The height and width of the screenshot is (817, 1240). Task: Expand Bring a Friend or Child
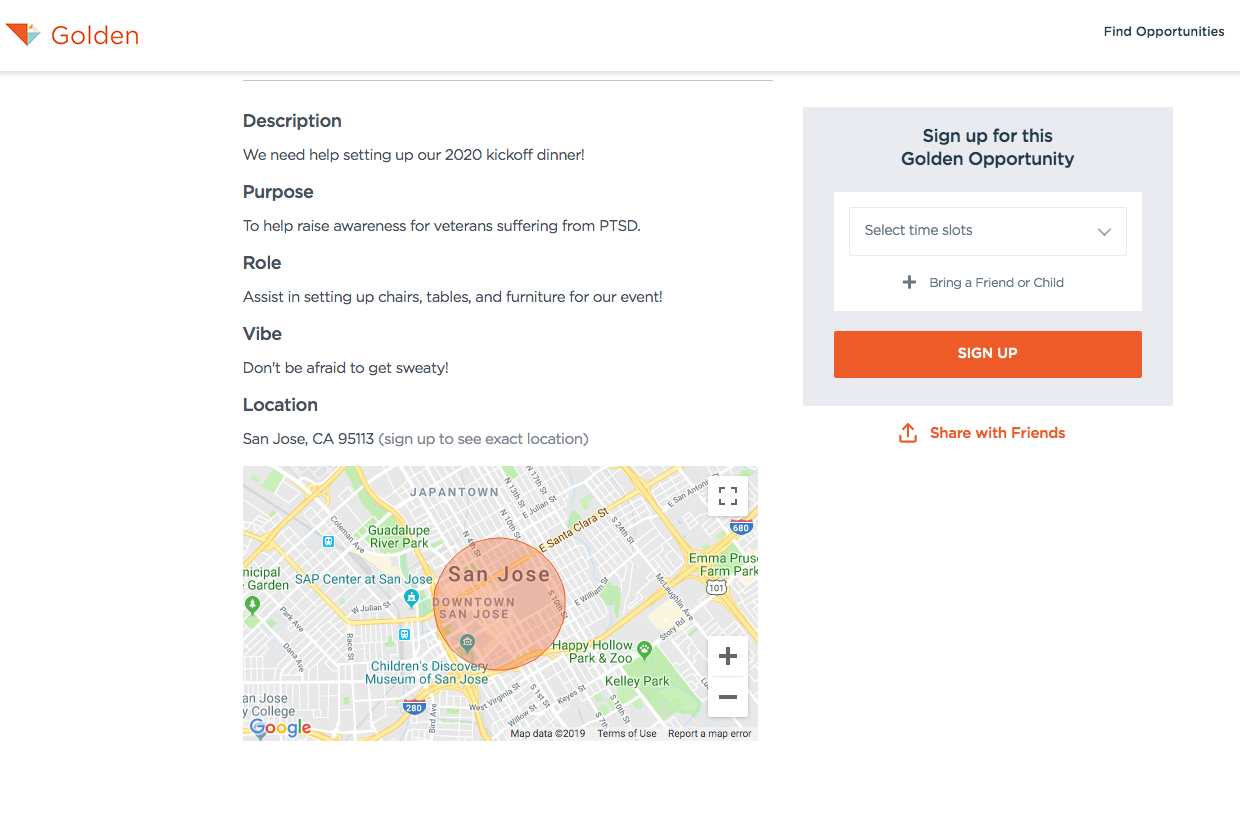point(996,283)
